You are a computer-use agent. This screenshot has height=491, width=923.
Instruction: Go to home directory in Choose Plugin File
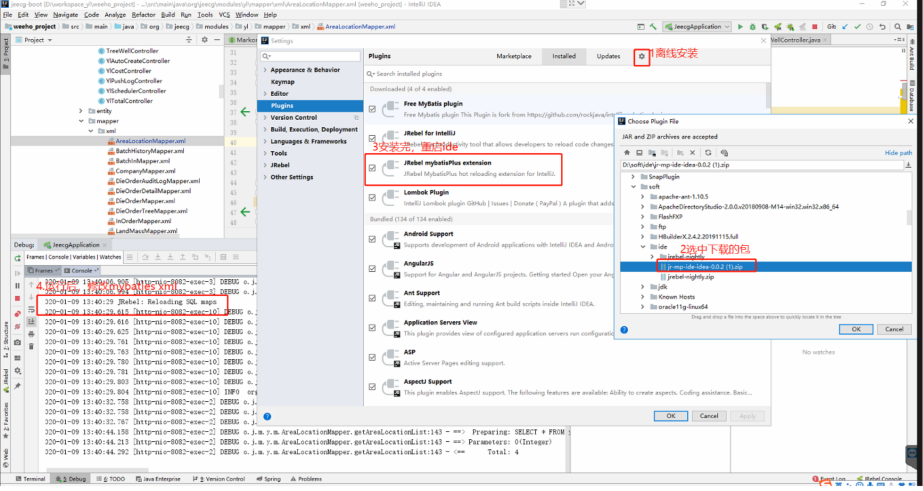(x=627, y=152)
